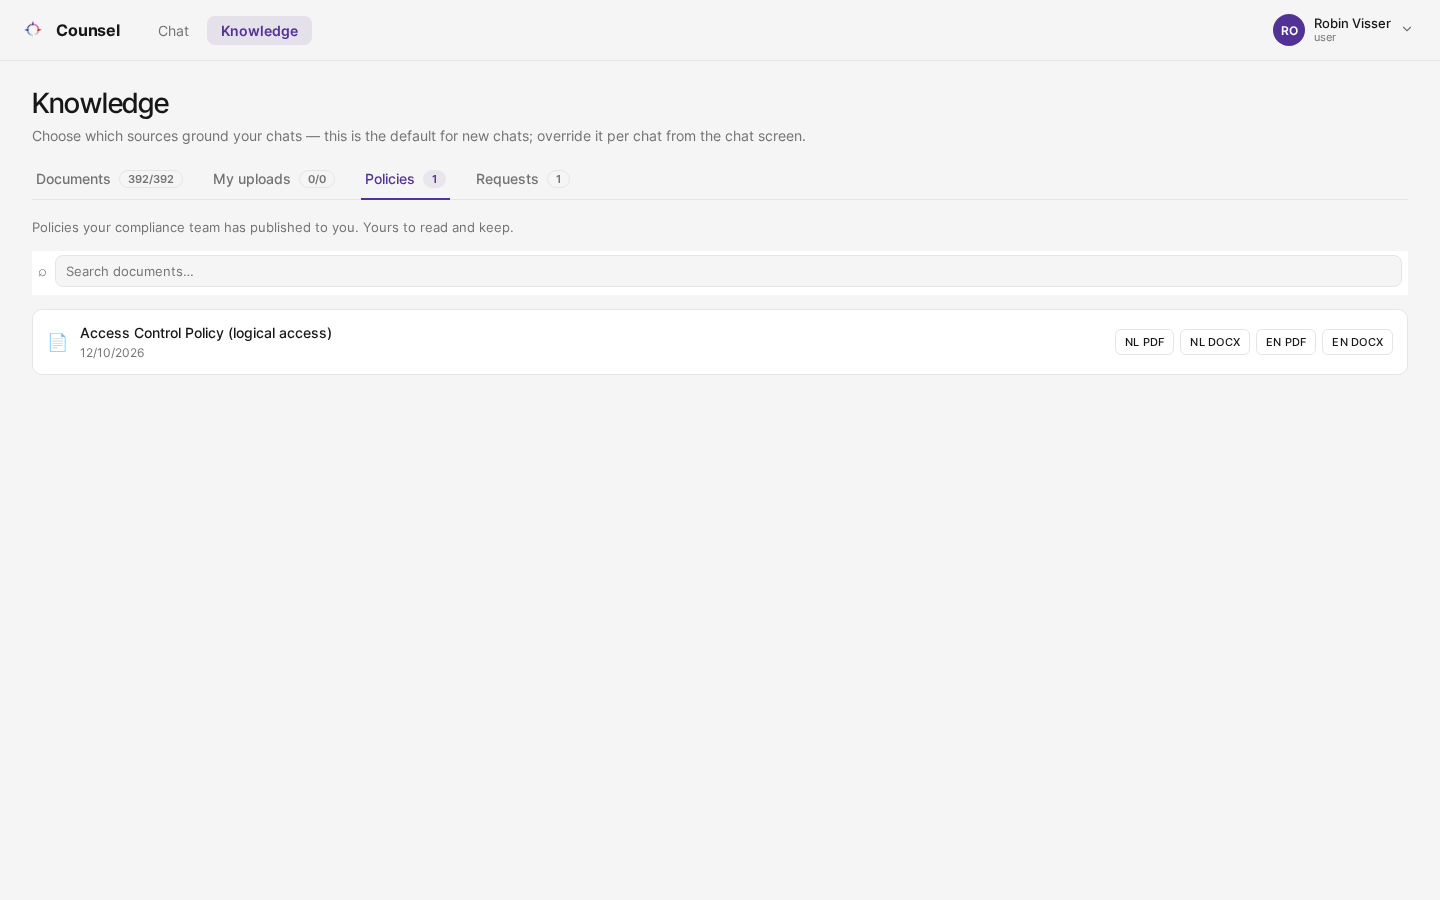Download the NL DOCX version

[1215, 342]
